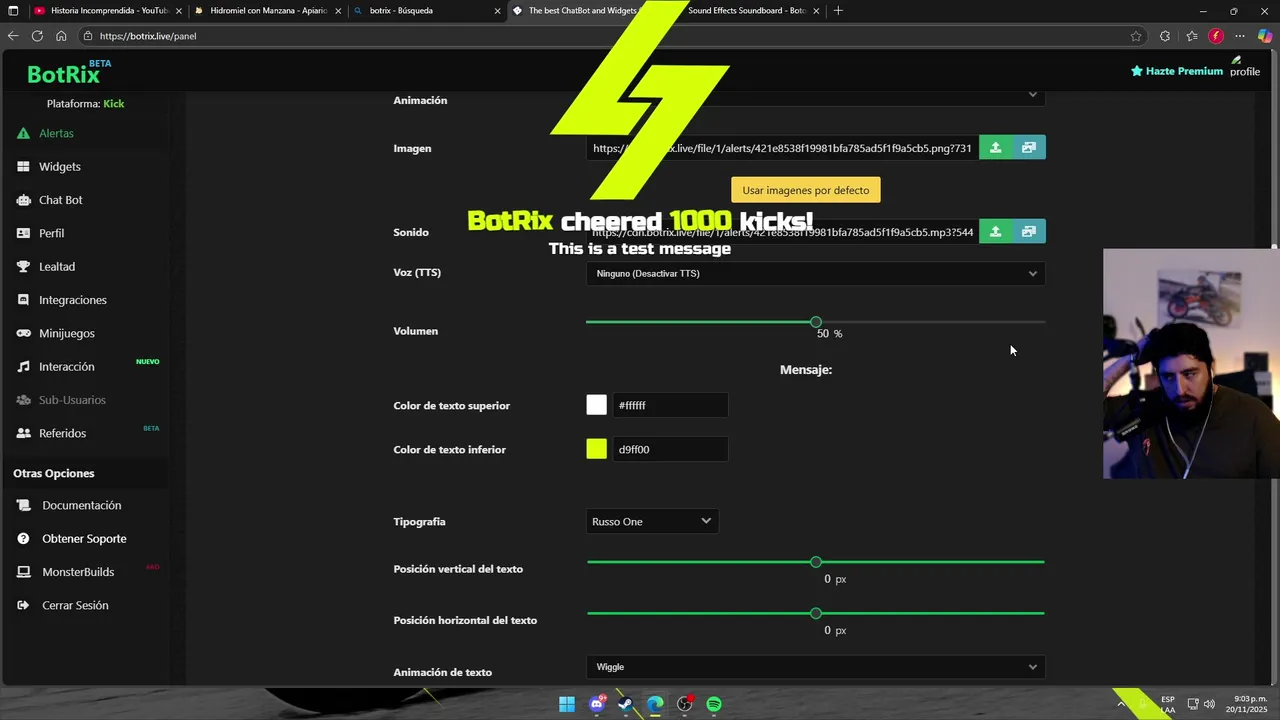Reload the page with refresh icon
The height and width of the screenshot is (720, 1280).
pos(37,36)
